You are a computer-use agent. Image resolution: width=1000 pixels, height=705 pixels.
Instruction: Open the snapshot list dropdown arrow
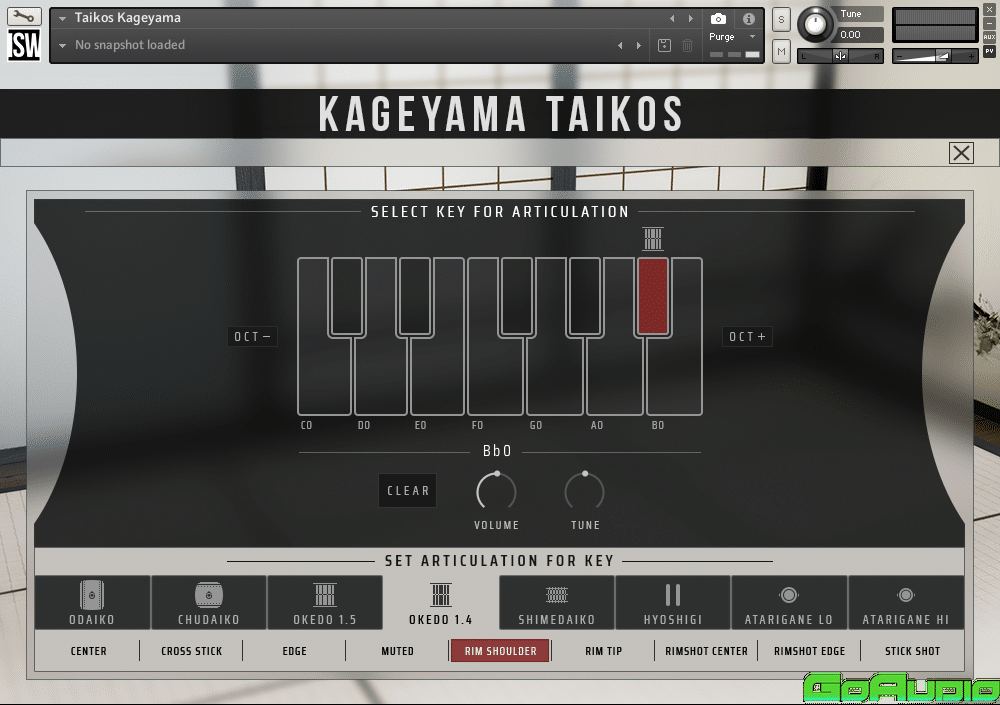(62, 45)
